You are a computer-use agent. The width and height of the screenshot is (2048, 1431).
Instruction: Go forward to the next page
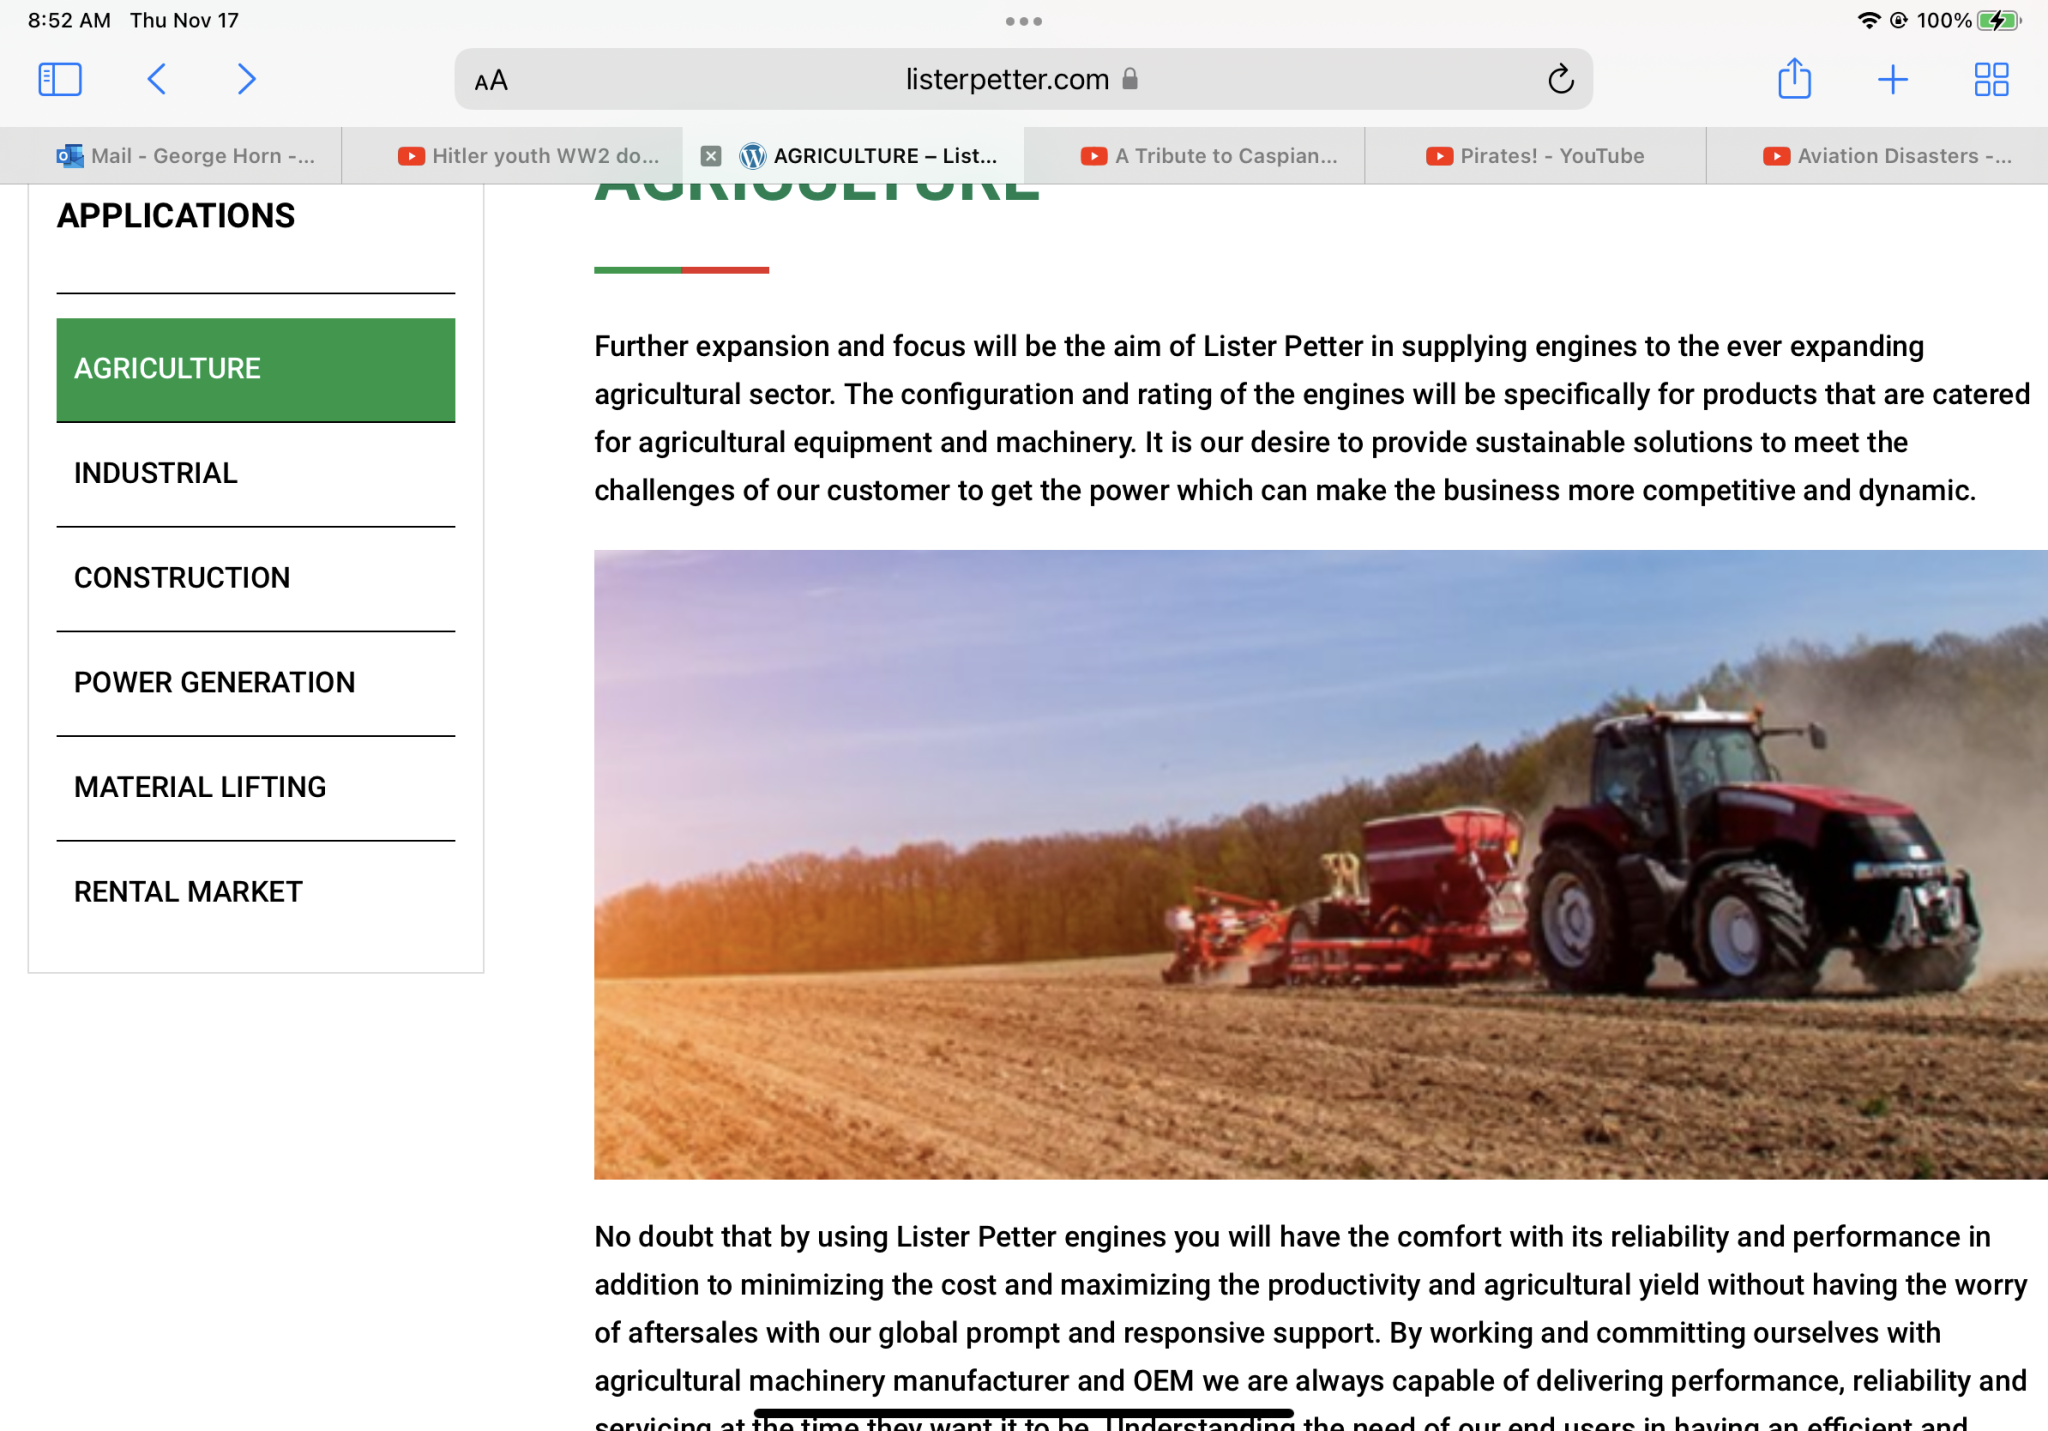click(x=246, y=79)
